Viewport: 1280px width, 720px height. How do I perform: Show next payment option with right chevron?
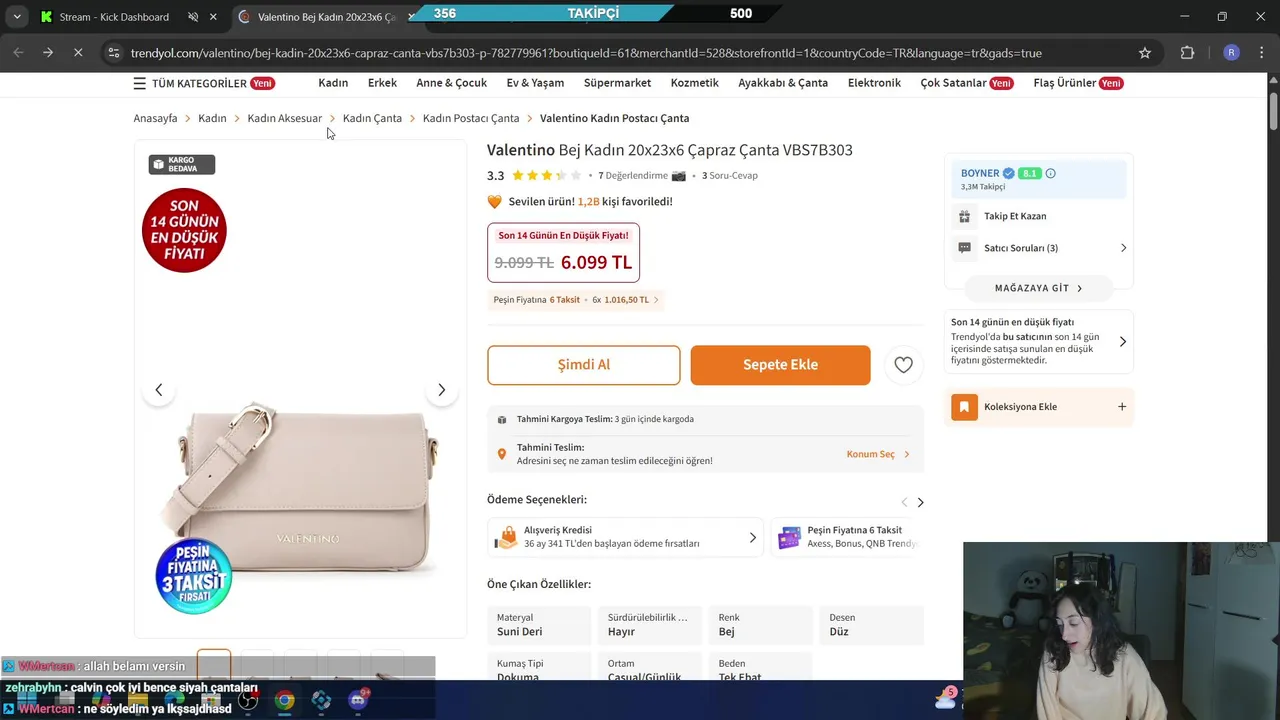(920, 502)
